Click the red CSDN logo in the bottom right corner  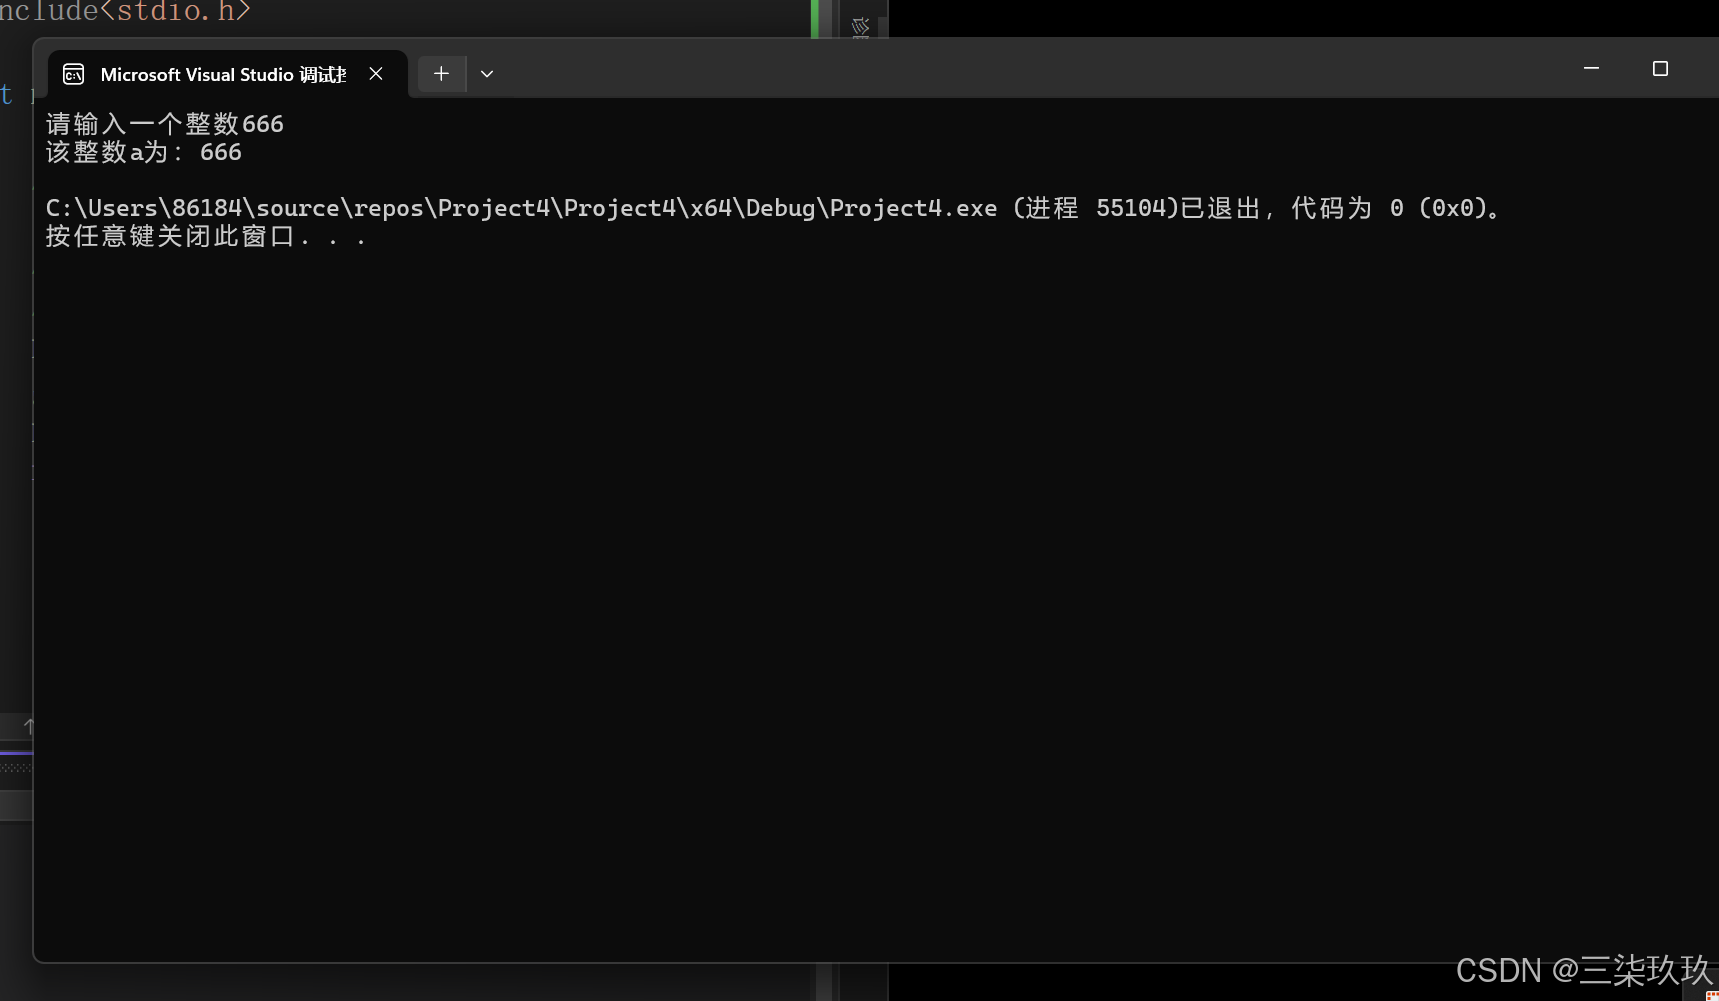[x=1712, y=996]
